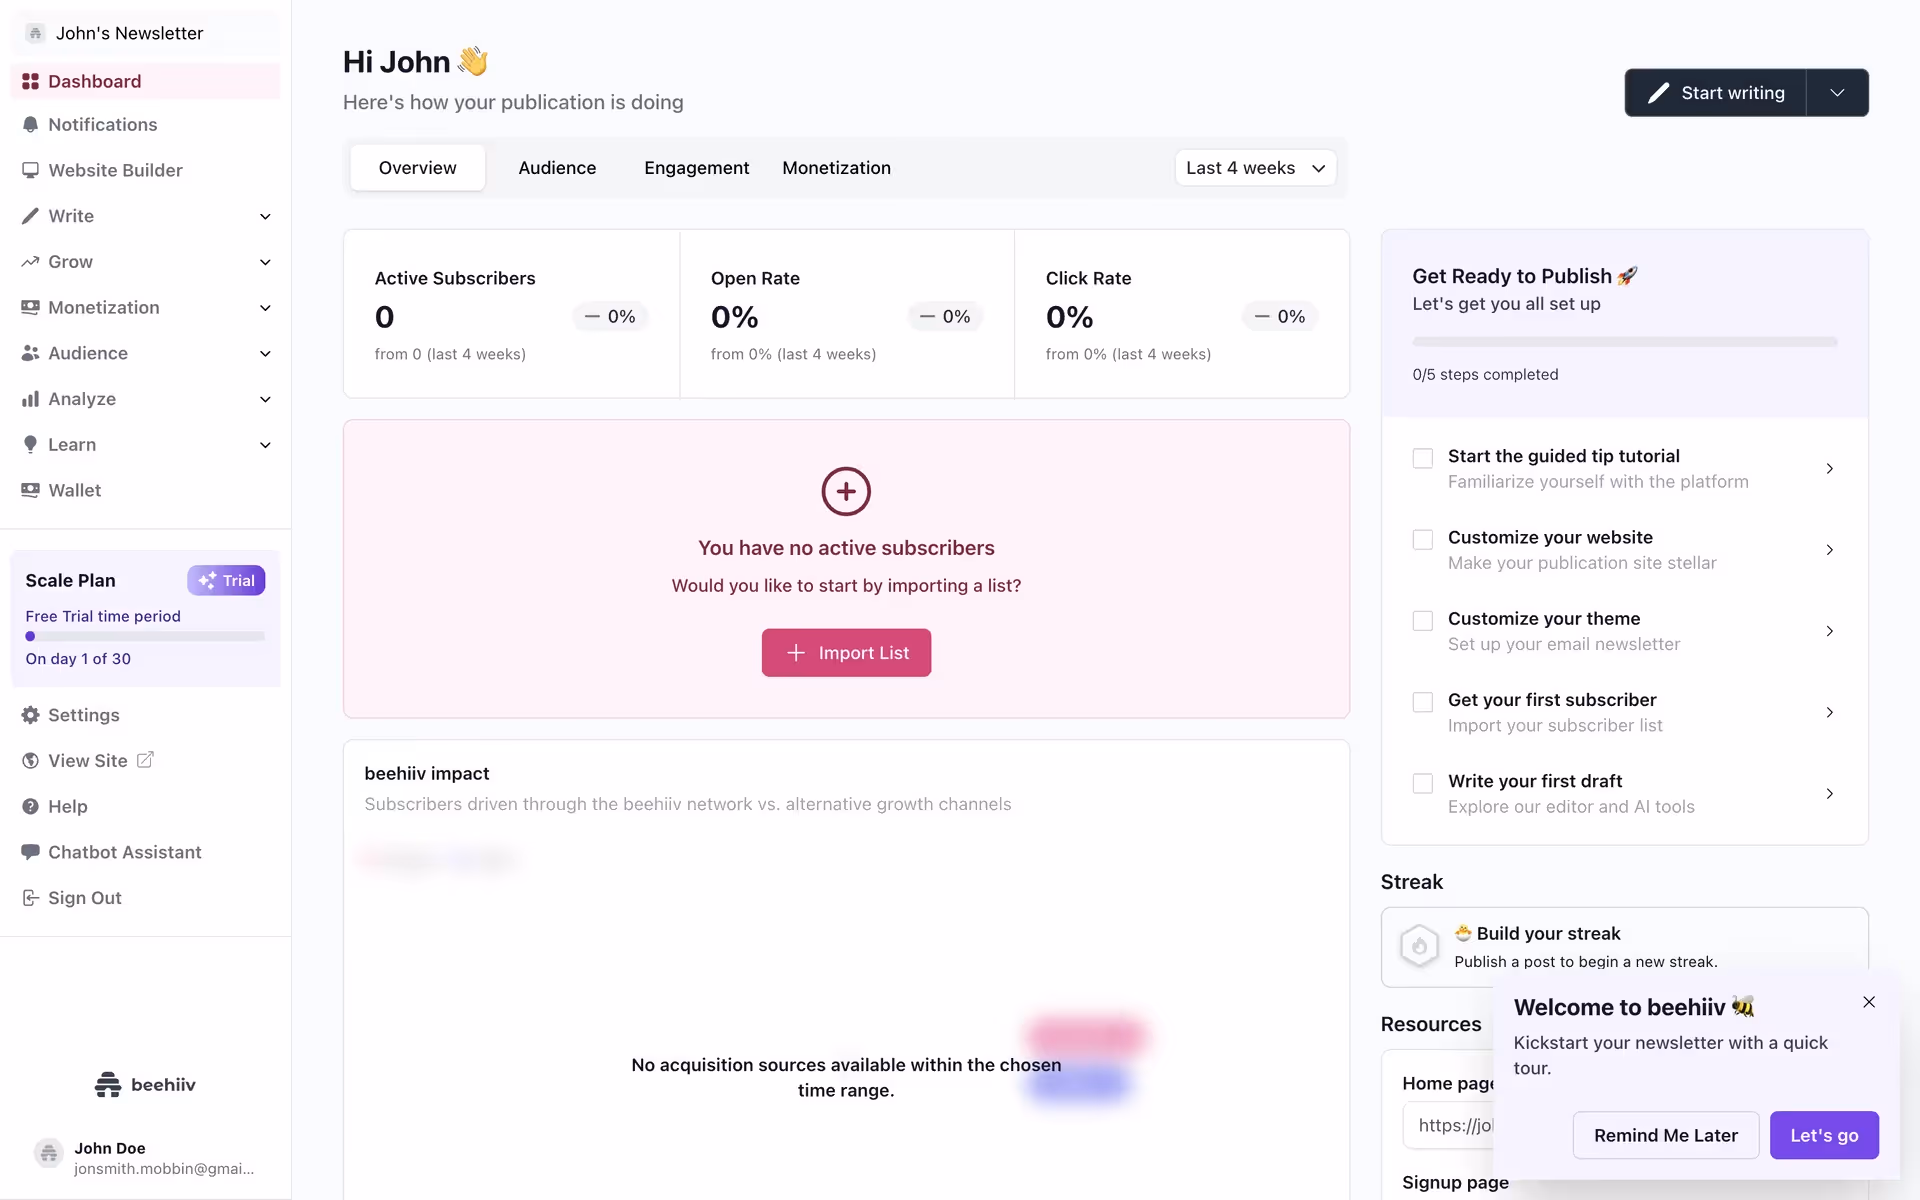Expand the Start writing dropdown arrow
Viewport: 1920px width, 1200px height.
pyautogui.click(x=1837, y=93)
